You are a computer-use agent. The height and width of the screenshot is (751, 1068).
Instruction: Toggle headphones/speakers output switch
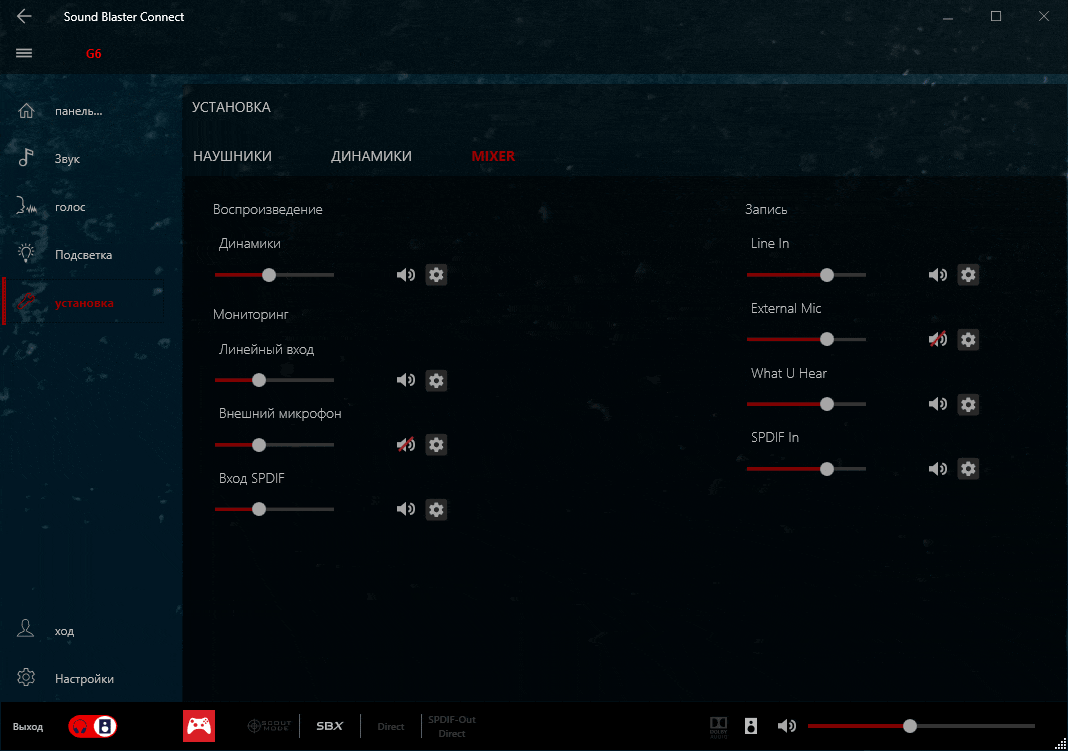click(94, 726)
